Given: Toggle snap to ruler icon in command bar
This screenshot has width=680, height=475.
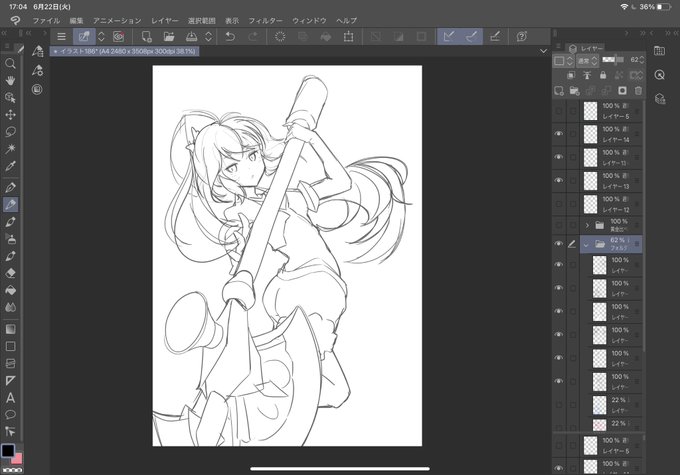Looking at the screenshot, I should (449, 36).
